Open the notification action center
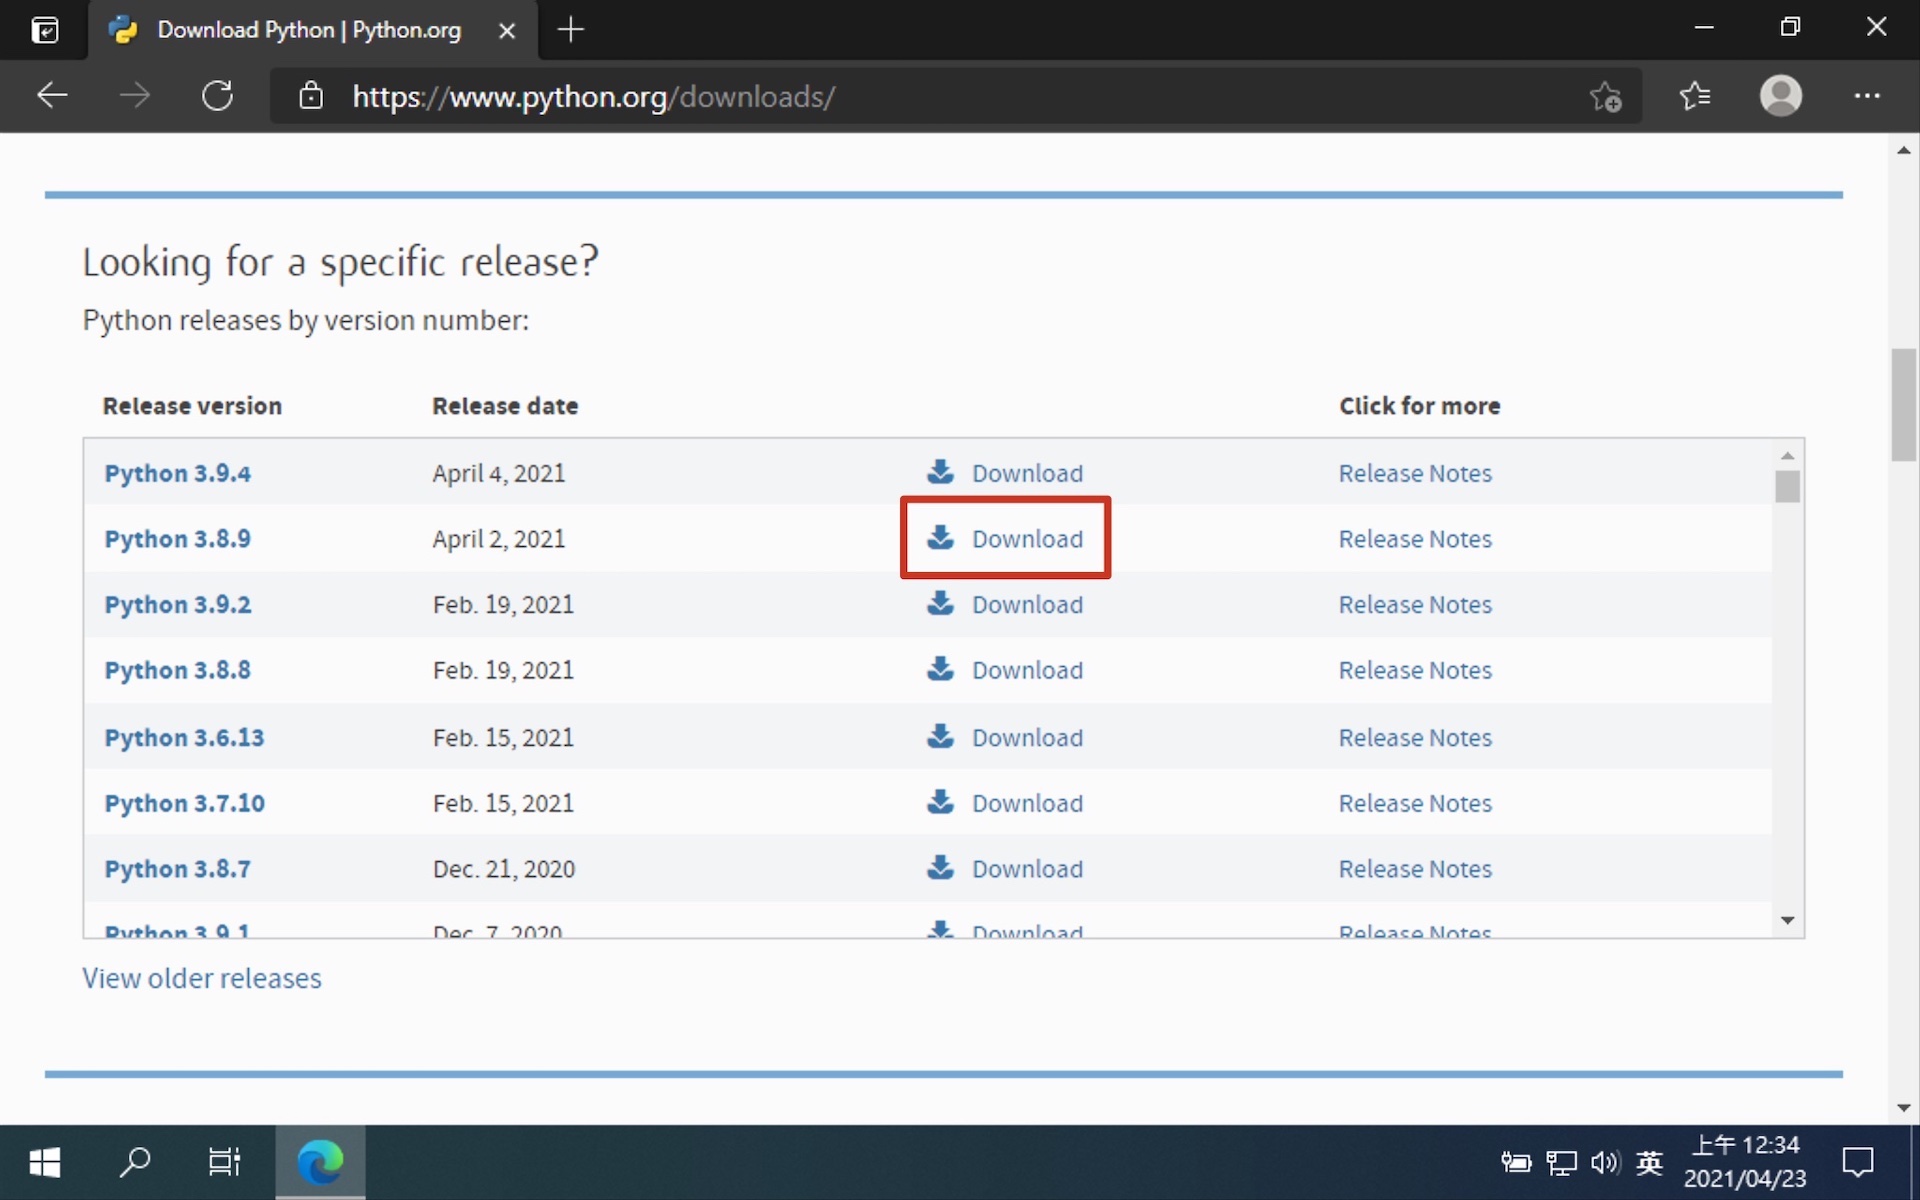Viewport: 1920px width, 1200px height. tap(1858, 1162)
